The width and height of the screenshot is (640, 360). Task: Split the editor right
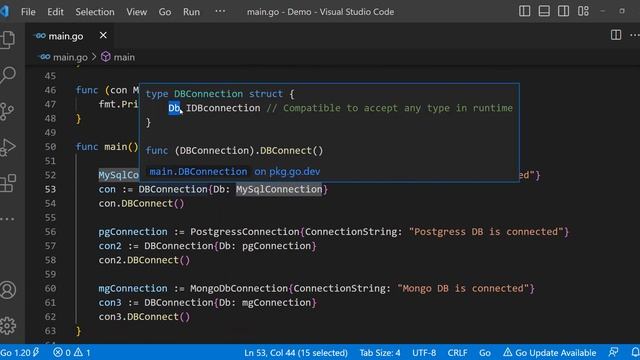[616, 35]
